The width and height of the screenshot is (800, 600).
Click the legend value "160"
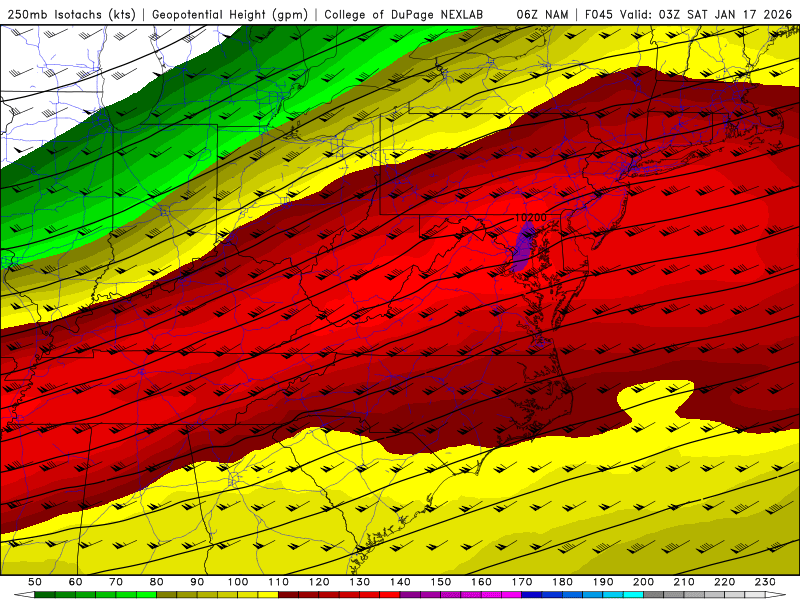481,582
